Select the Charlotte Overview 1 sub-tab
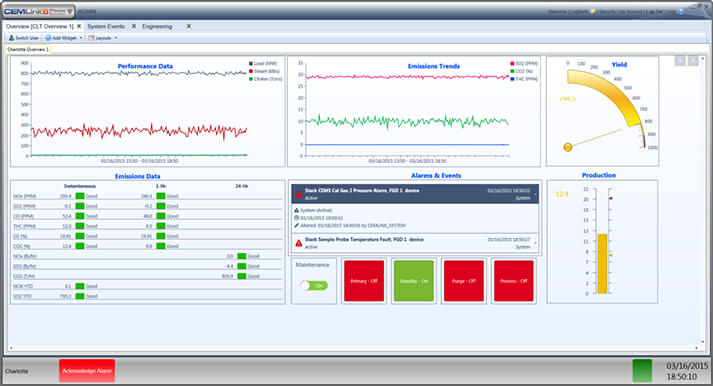 [x=28, y=49]
